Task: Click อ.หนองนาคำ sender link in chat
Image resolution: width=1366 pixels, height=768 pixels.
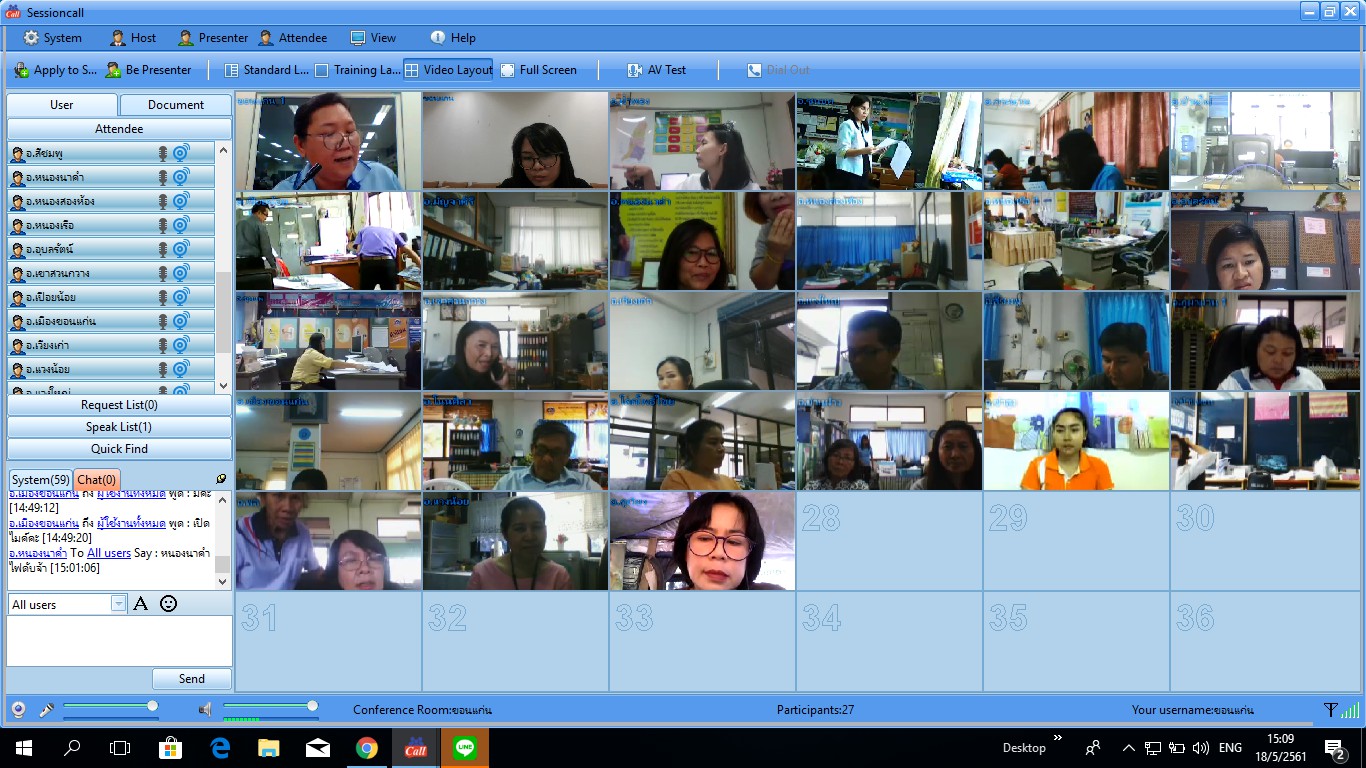Action: 38,553
